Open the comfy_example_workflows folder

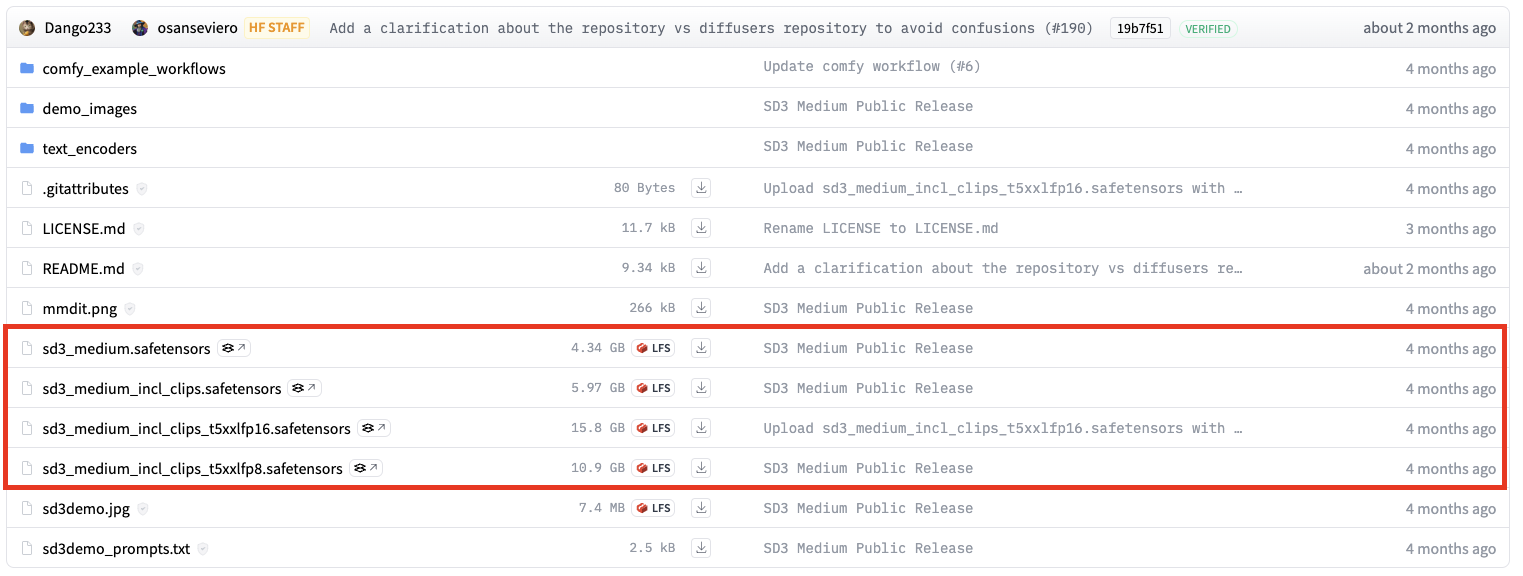click(134, 69)
